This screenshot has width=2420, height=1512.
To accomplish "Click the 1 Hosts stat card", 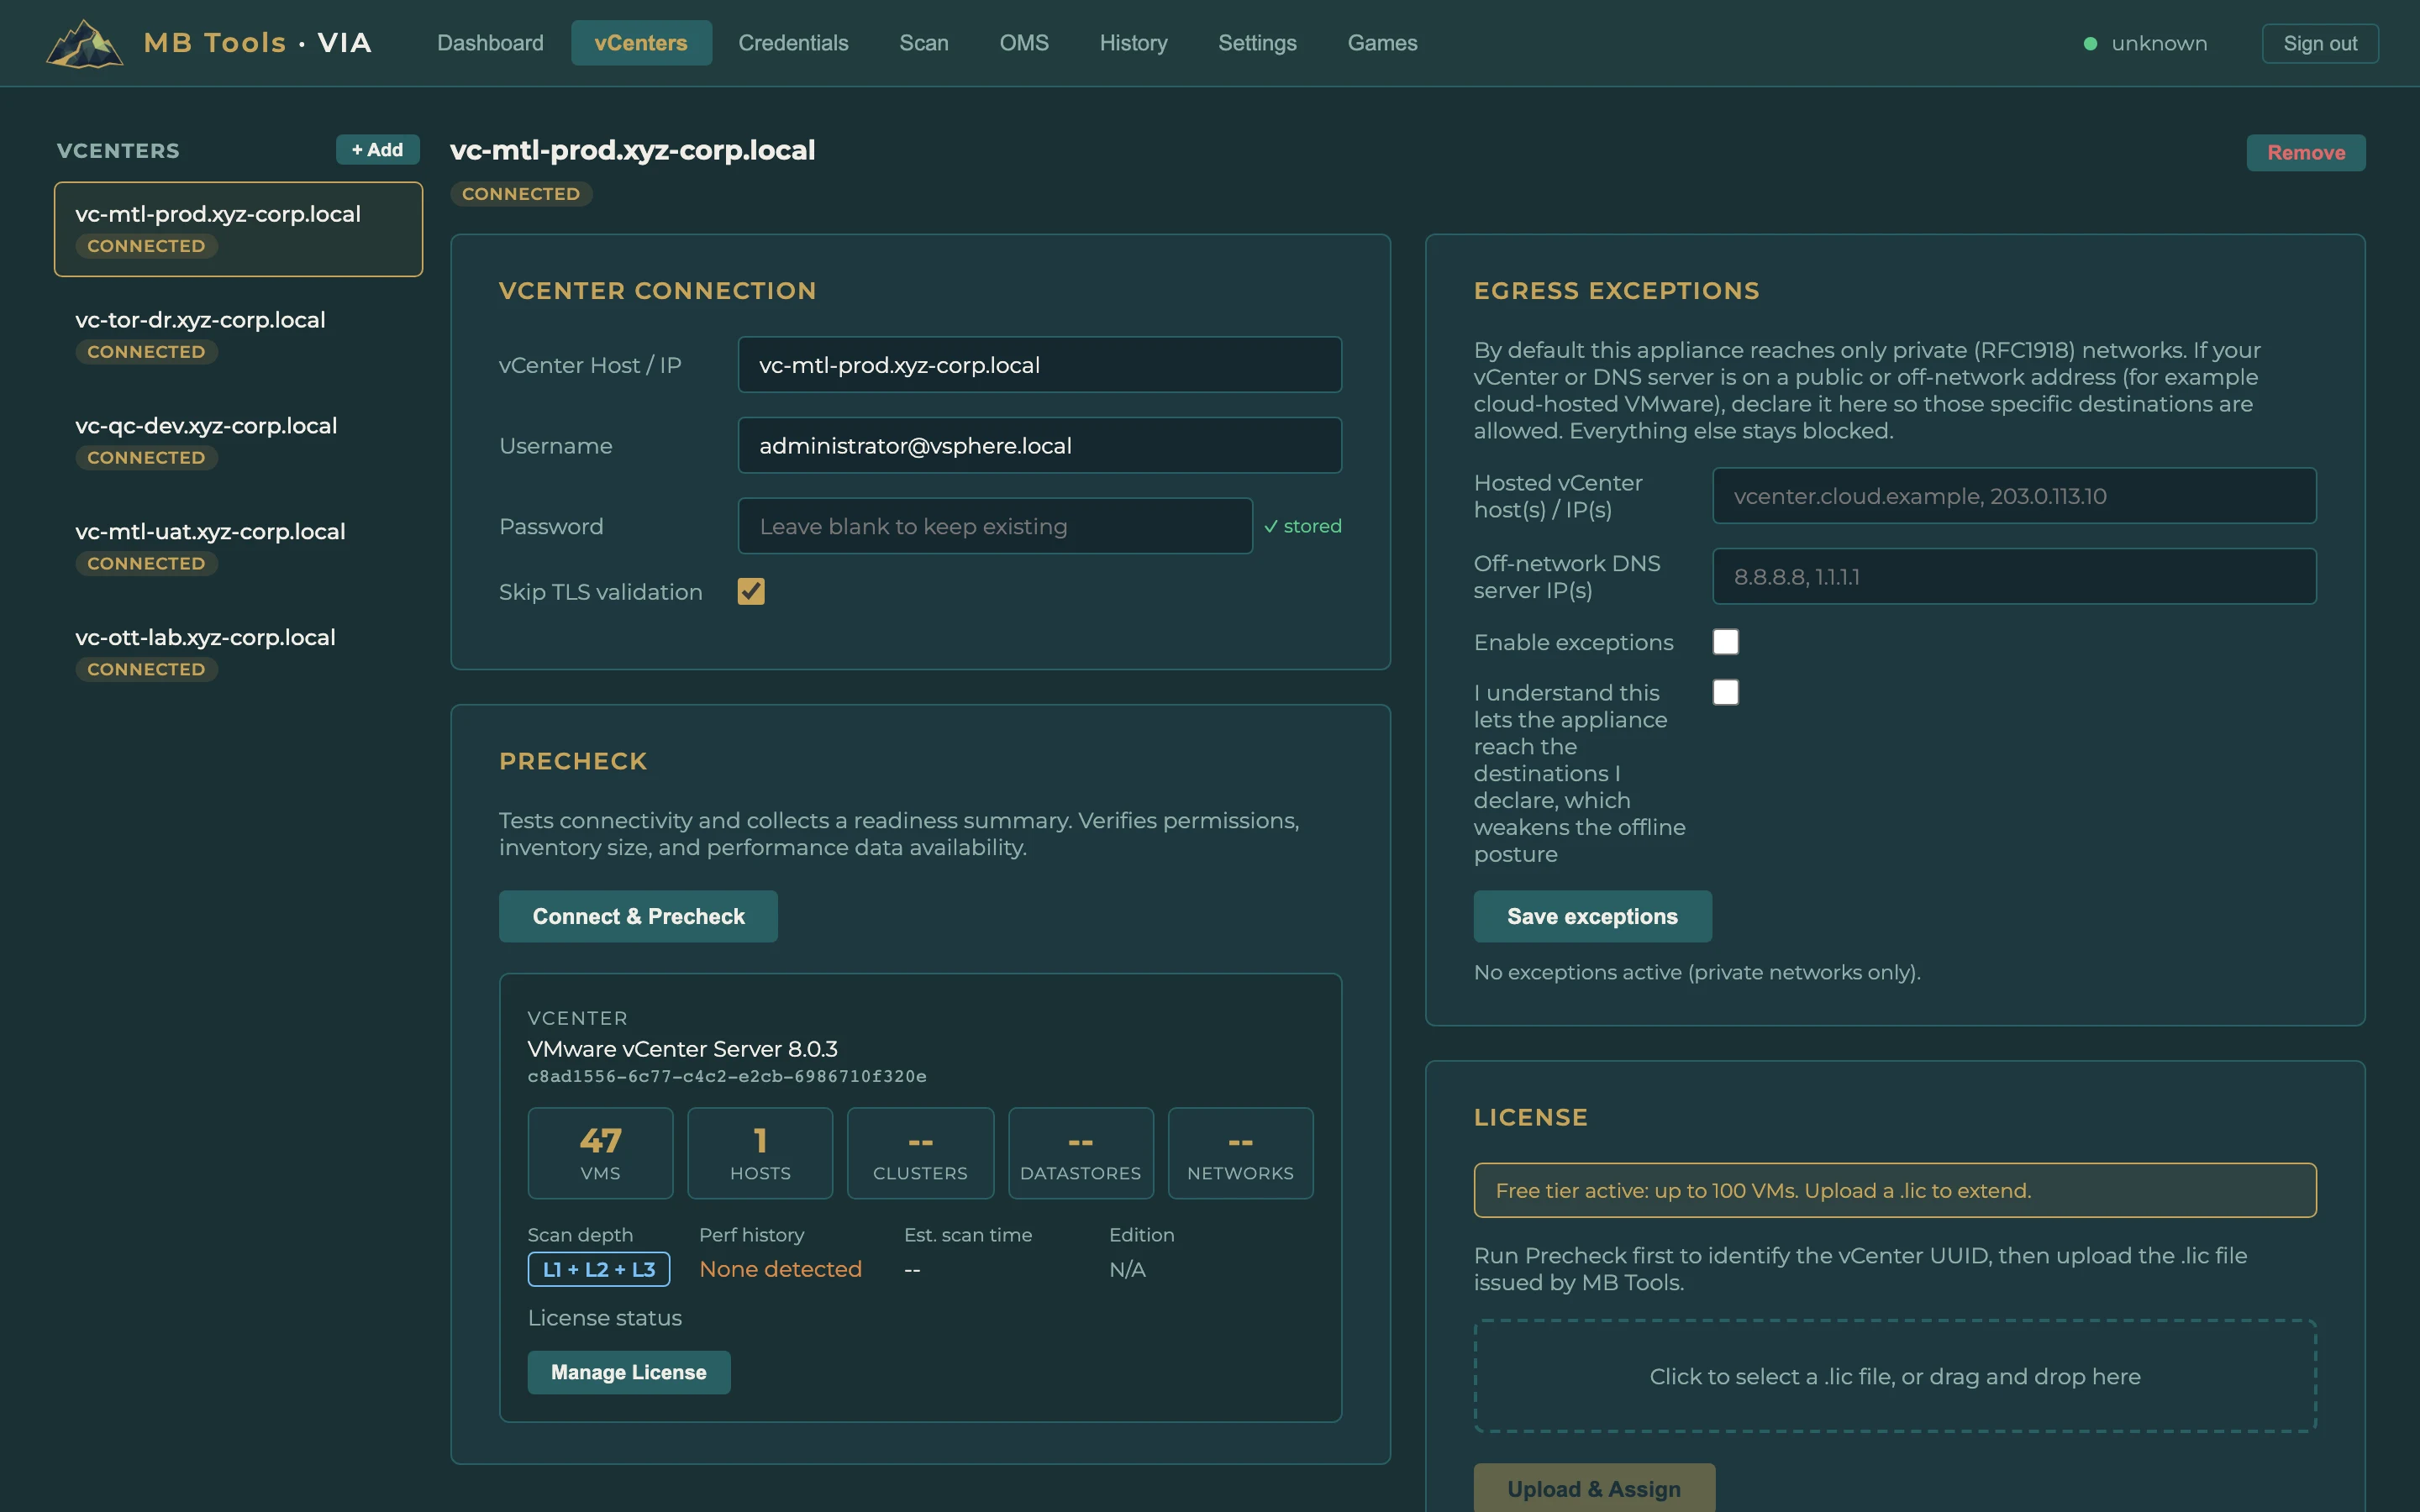I will (x=760, y=1152).
